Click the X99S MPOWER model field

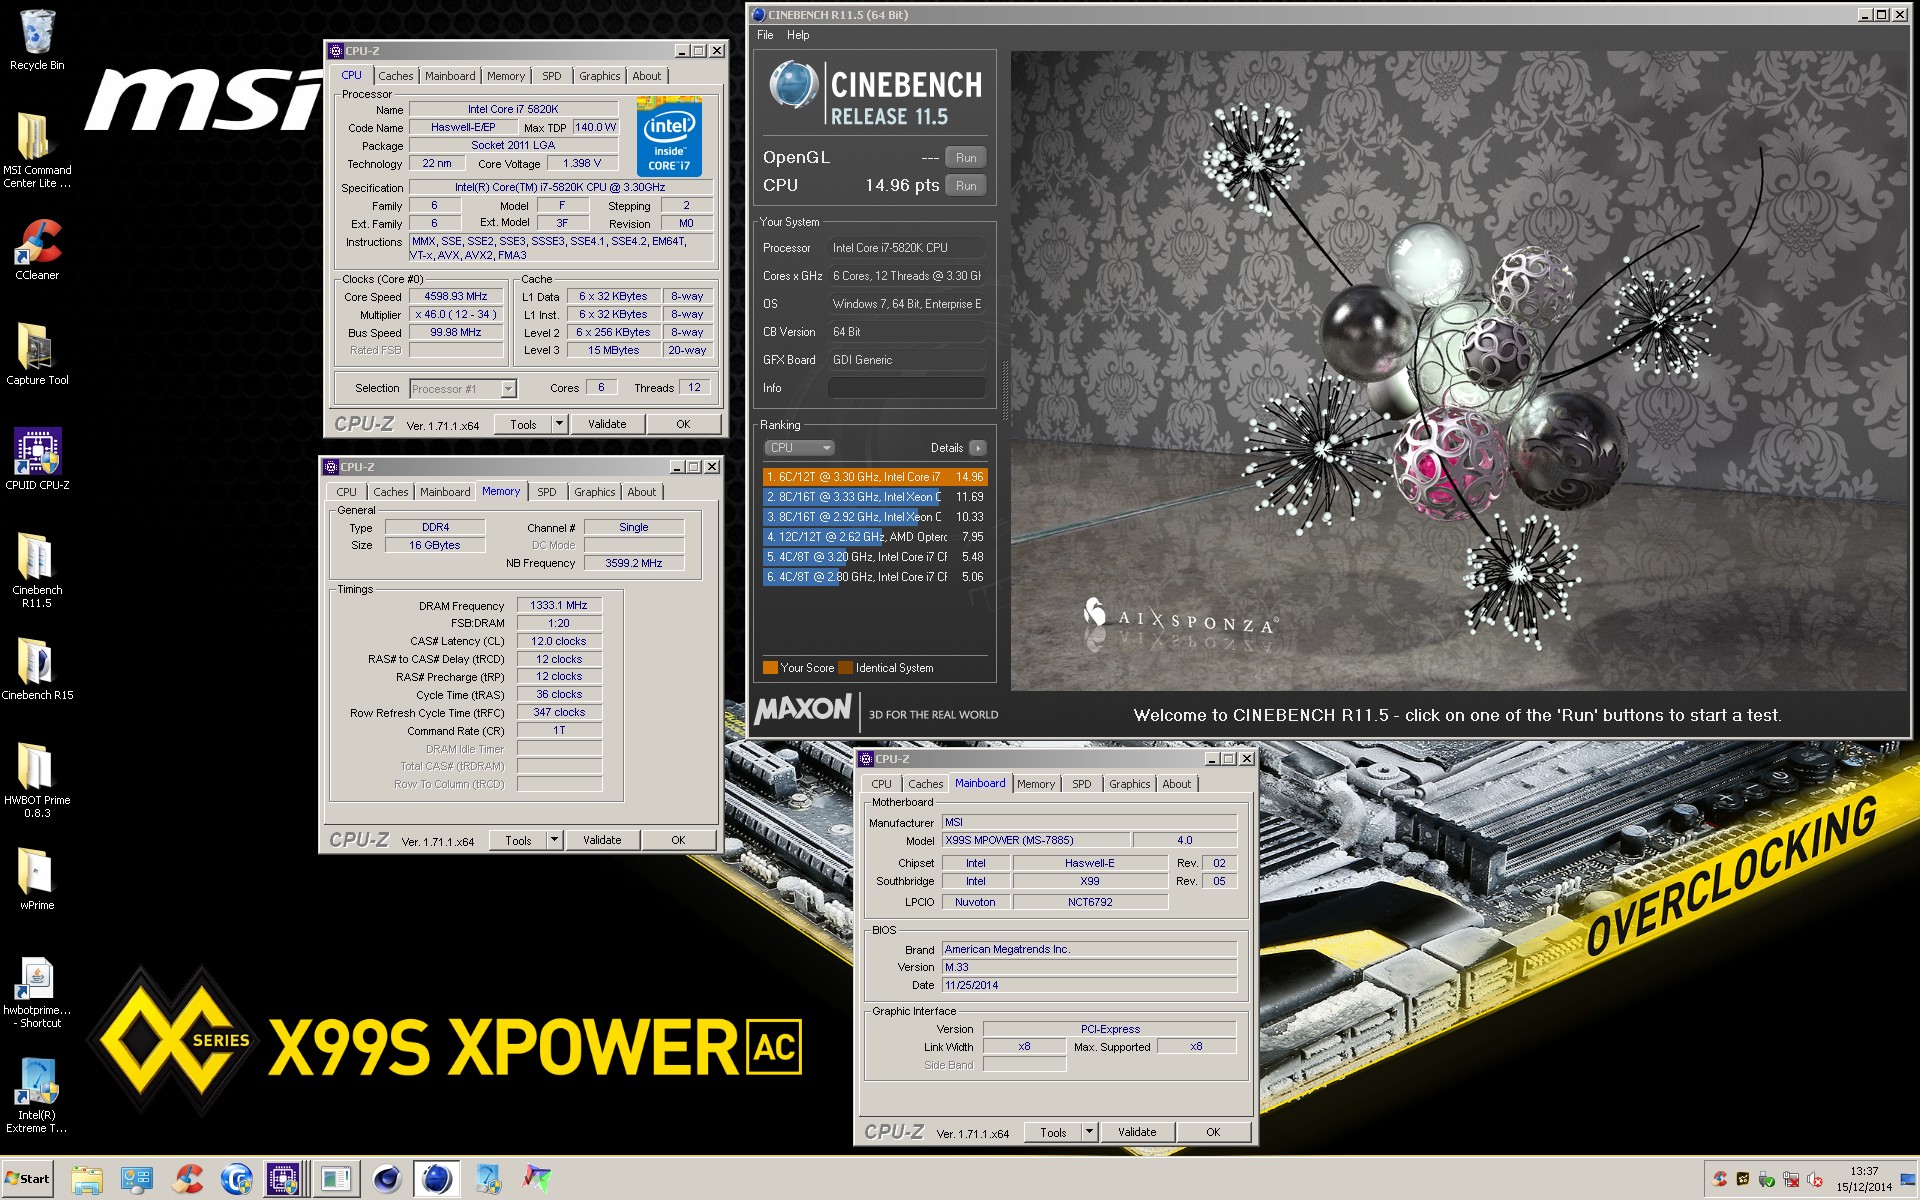[1036, 840]
